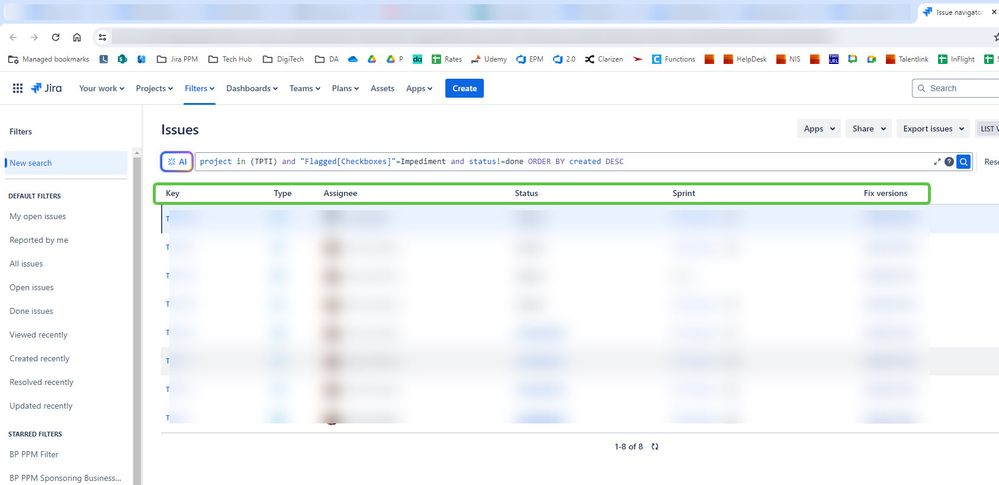Image resolution: width=999 pixels, height=485 pixels.
Task: Open the Functions bookmark
Action: click(673, 59)
